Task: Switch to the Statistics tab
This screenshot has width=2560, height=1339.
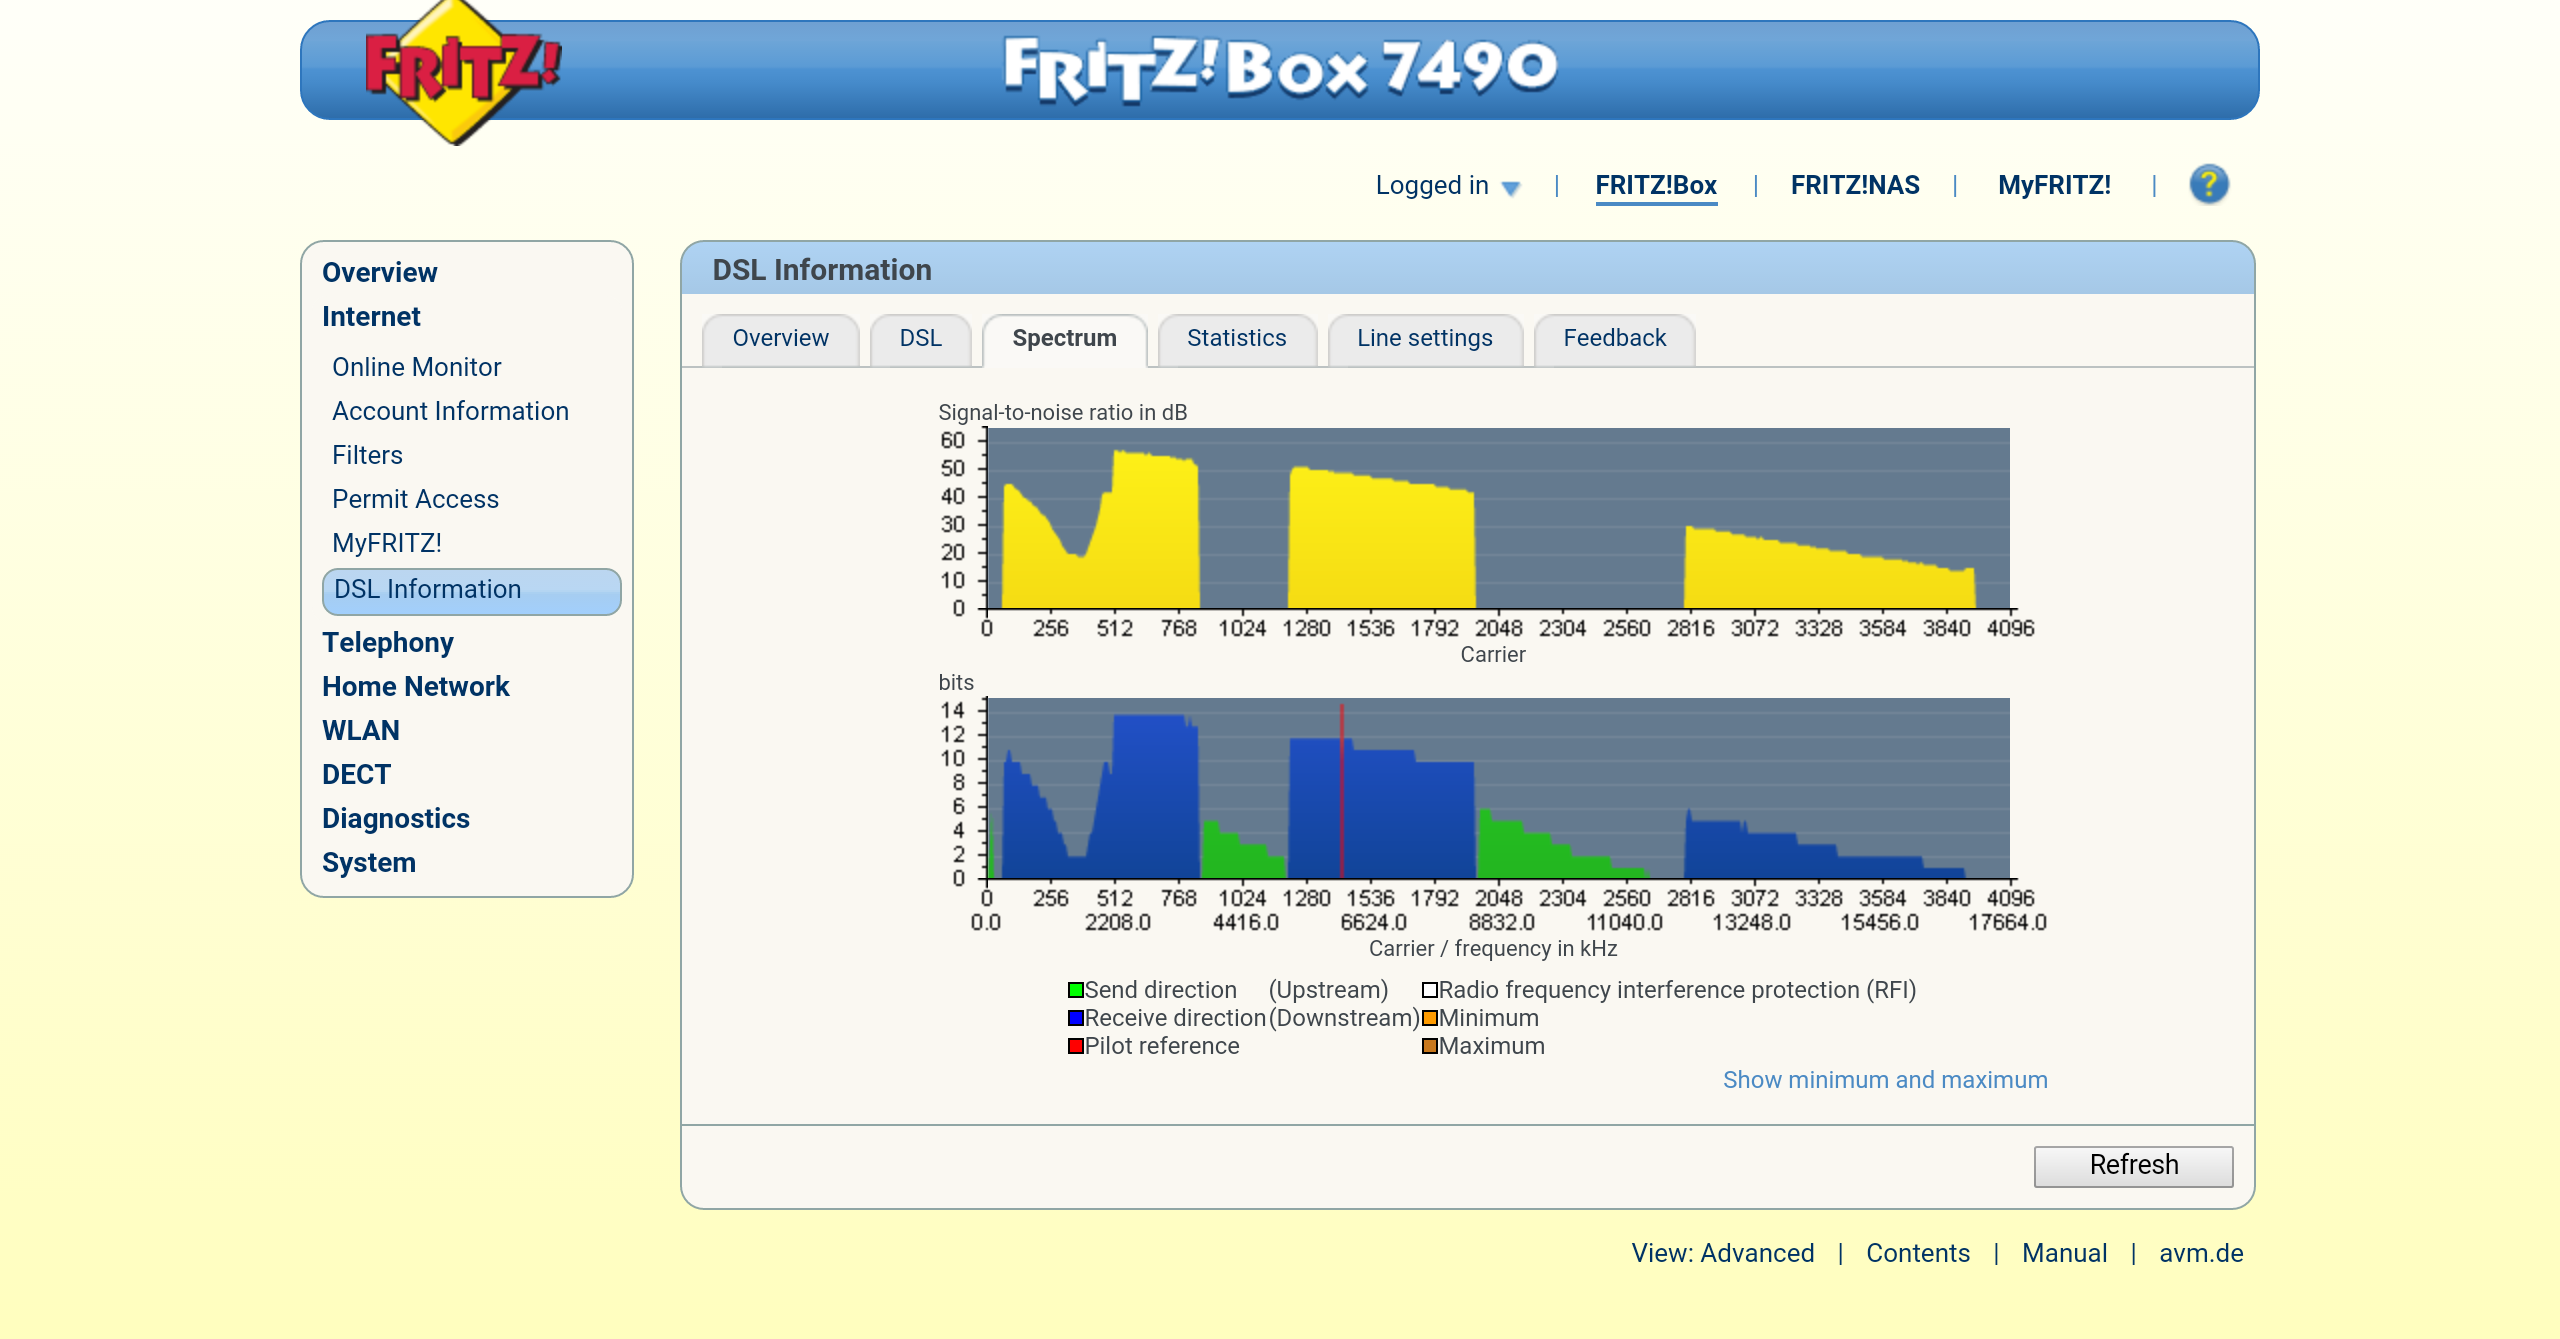Action: [1236, 339]
